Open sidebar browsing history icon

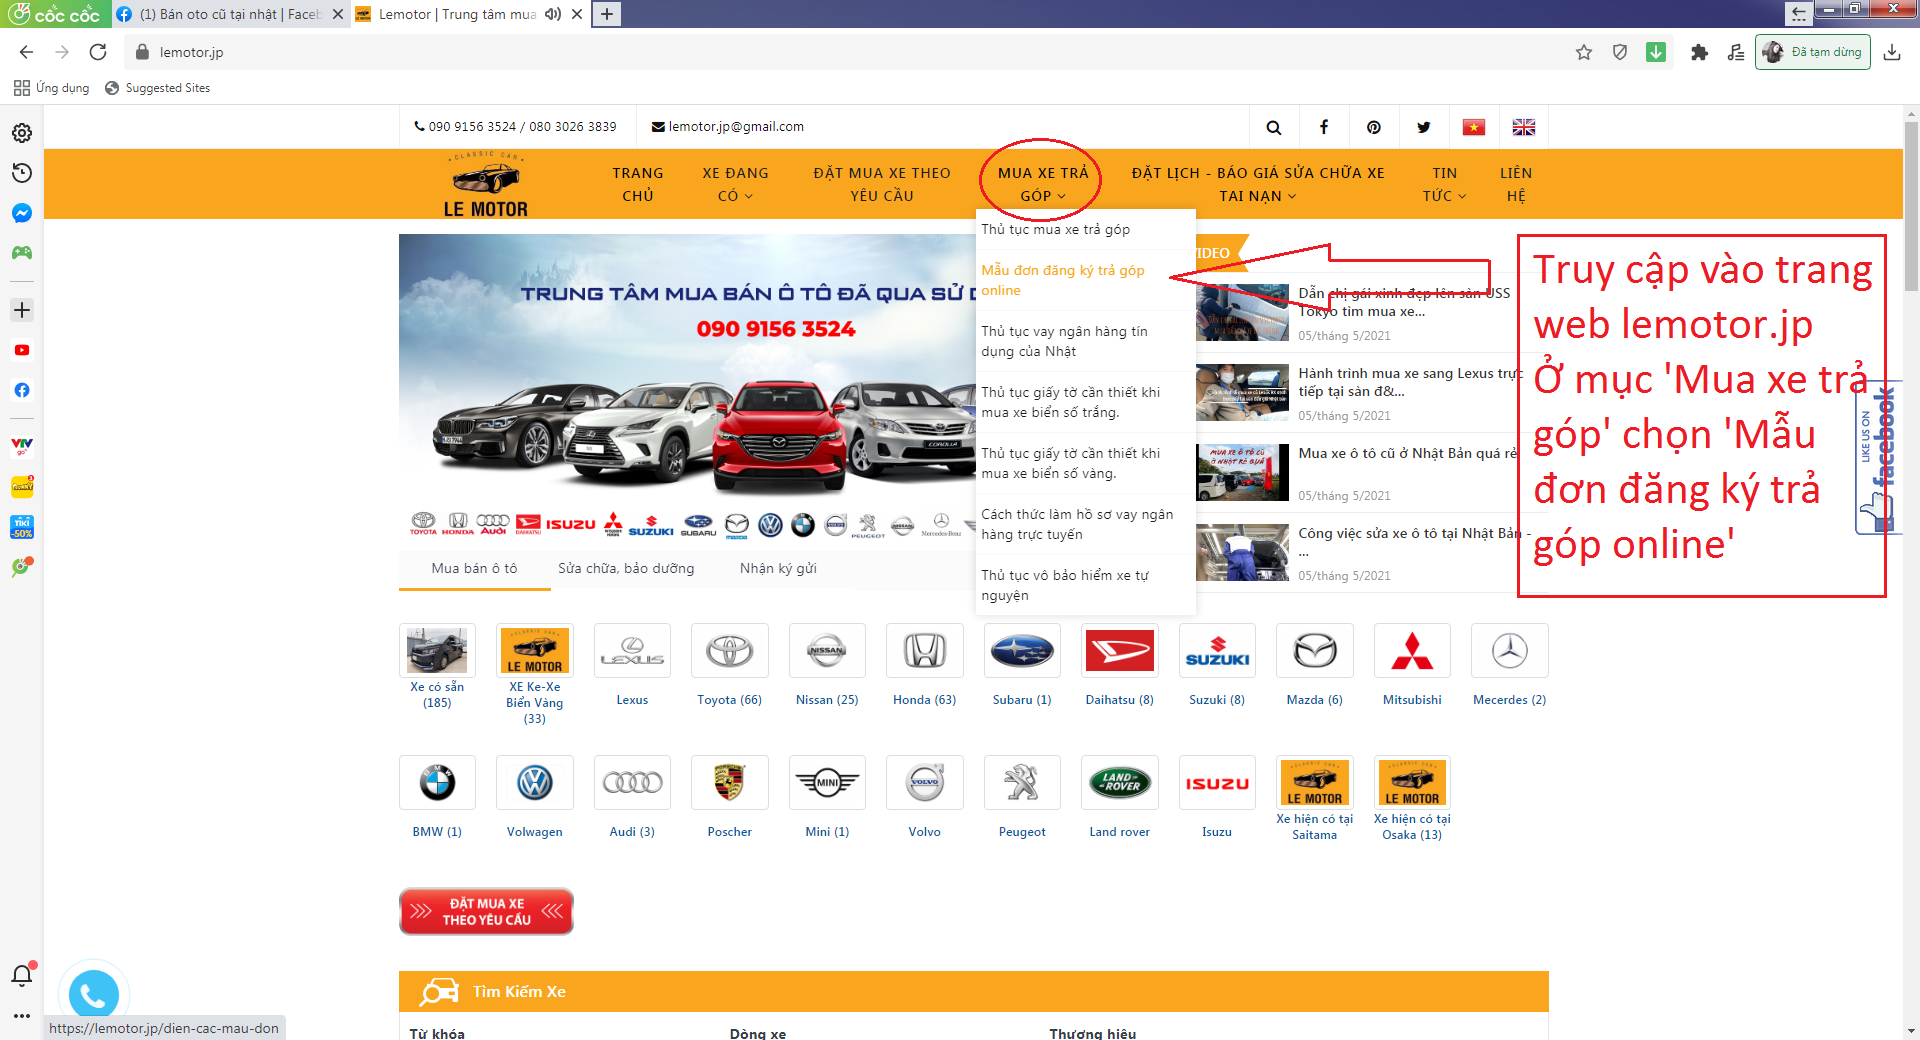(22, 173)
